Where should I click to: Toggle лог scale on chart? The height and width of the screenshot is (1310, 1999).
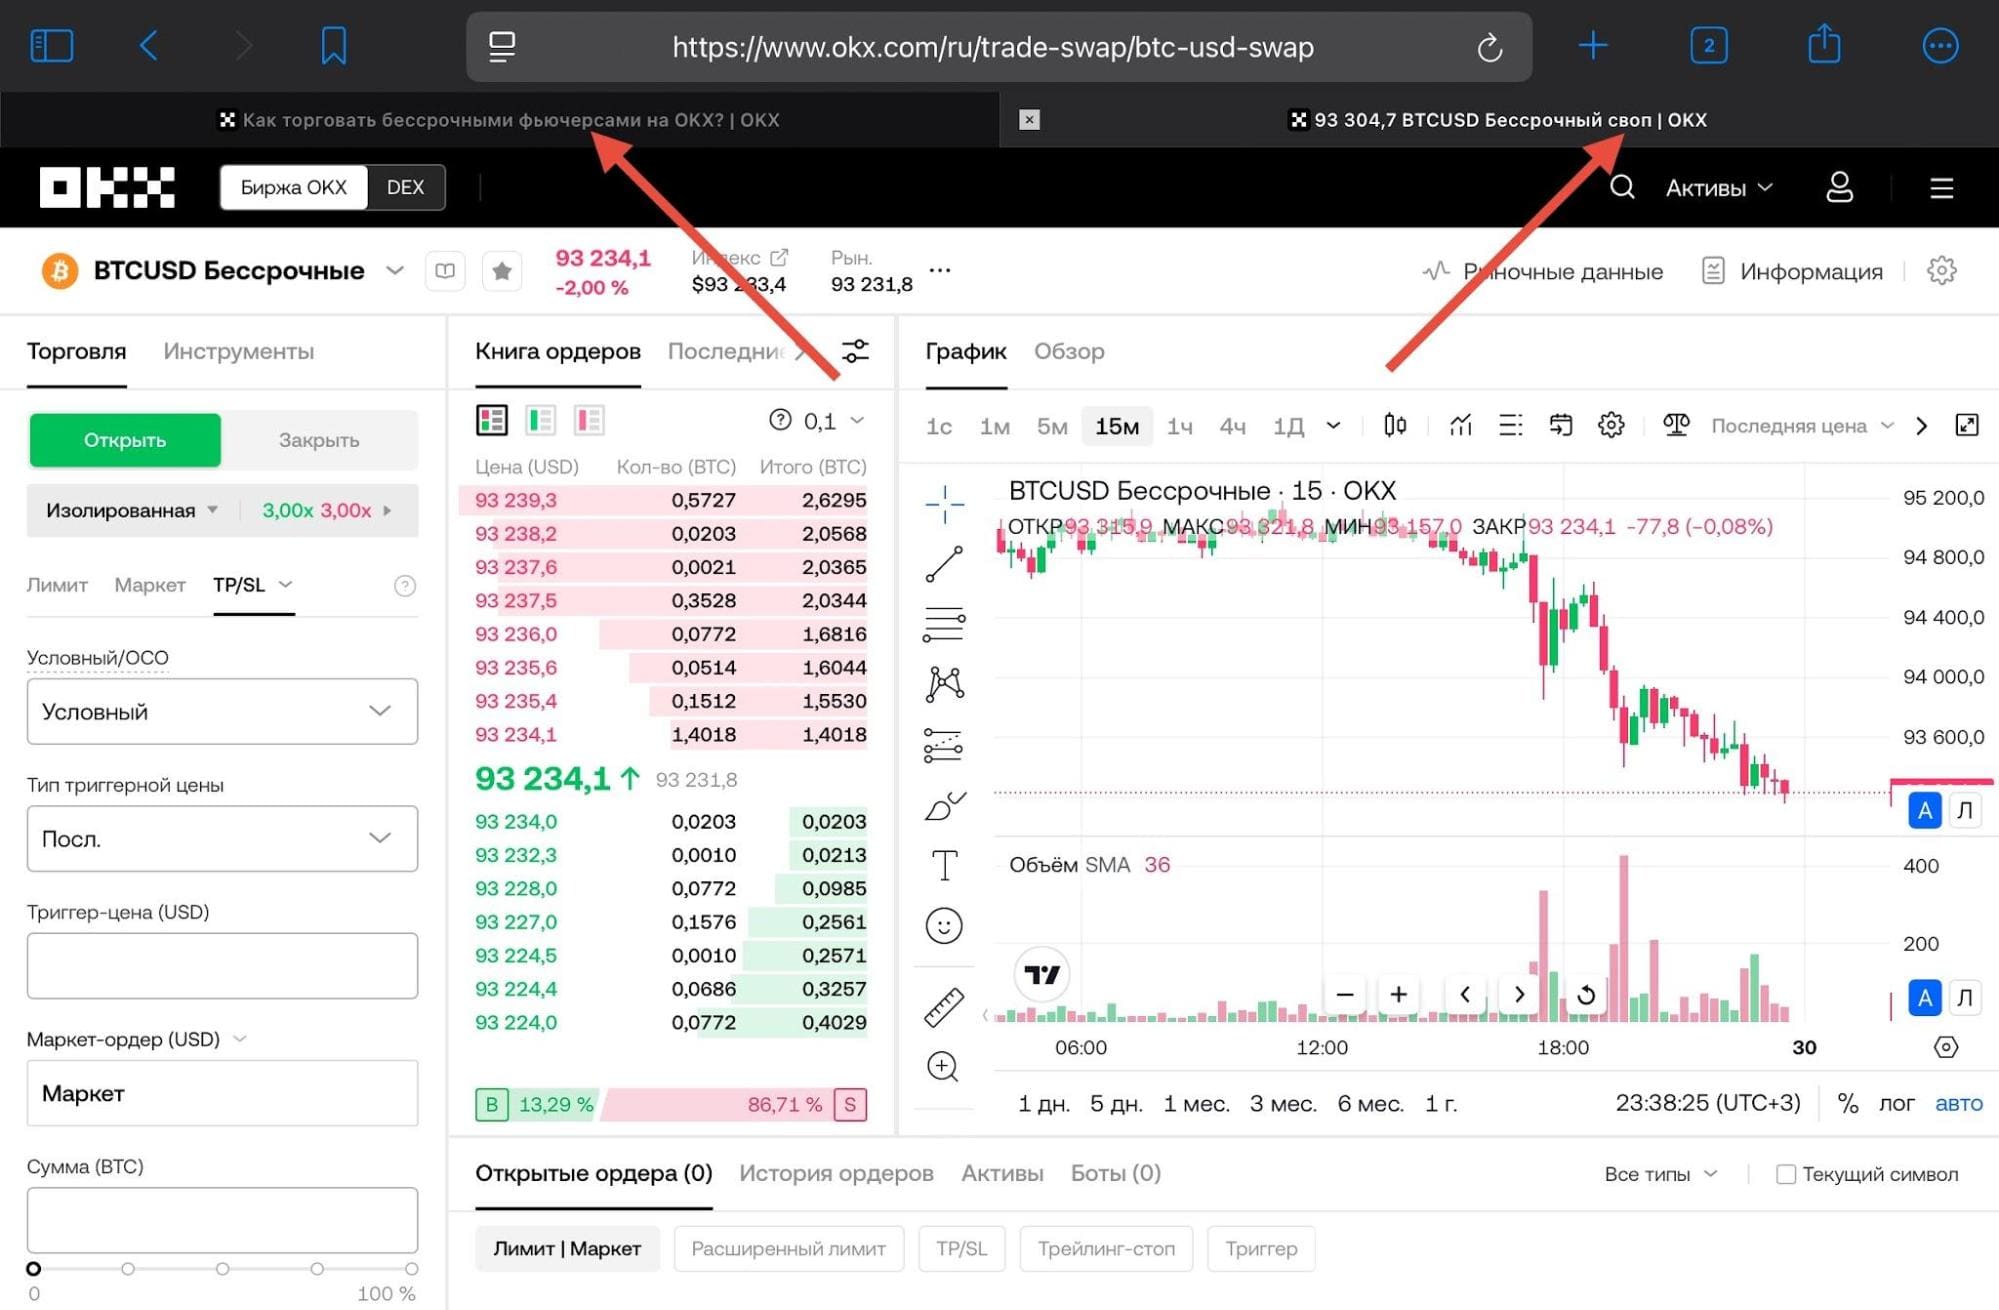(x=1896, y=1103)
